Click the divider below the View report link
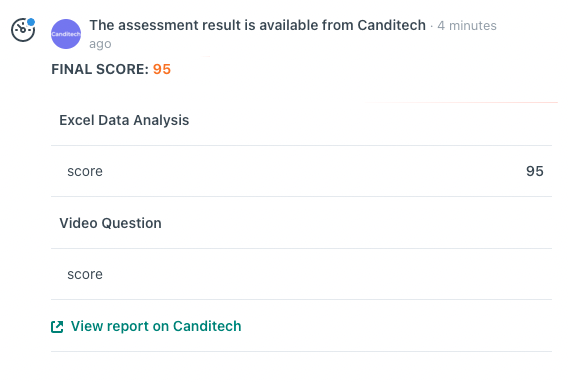The image size is (568, 382). click(301, 351)
